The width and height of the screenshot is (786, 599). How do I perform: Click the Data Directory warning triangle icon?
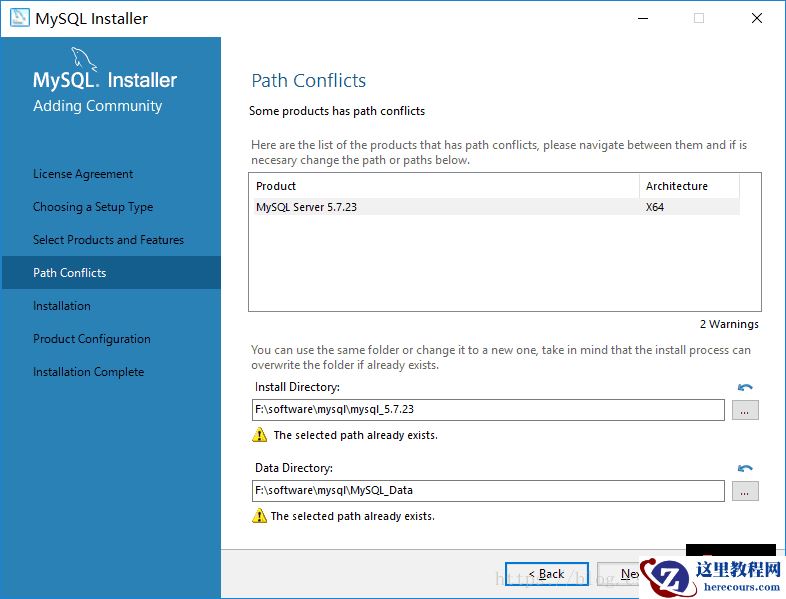pos(260,516)
